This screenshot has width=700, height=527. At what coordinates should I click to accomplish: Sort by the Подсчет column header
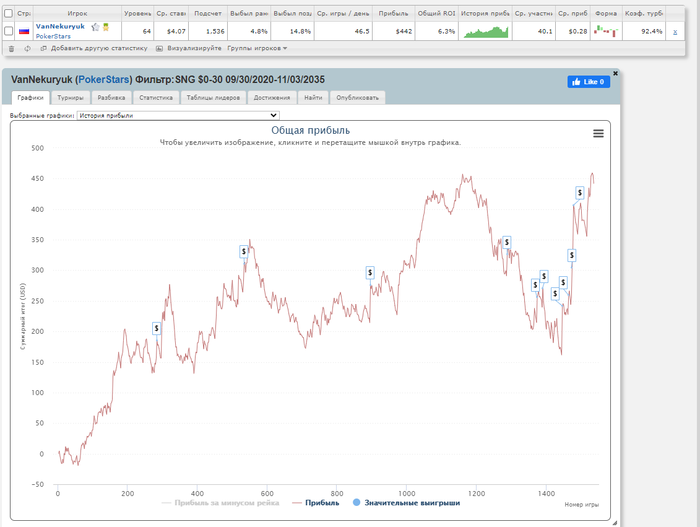[x=208, y=13]
